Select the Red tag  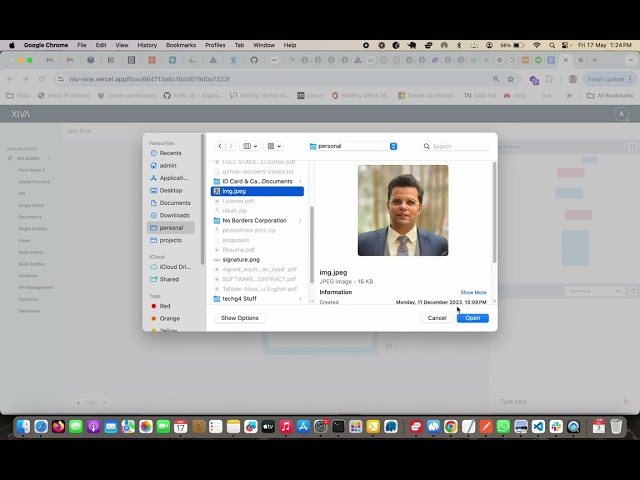(164, 306)
